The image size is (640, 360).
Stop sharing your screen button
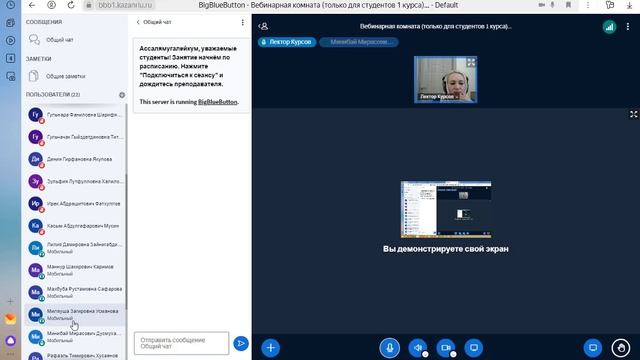click(x=473, y=348)
